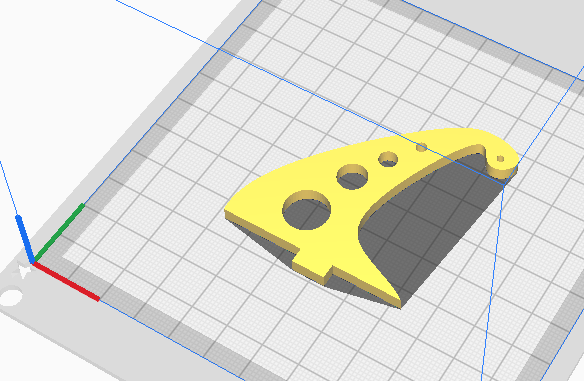
Task: Click the red X axis line
Action: tap(66, 281)
